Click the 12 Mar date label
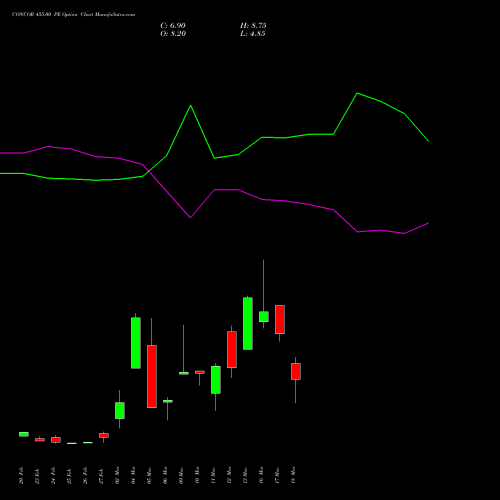500x500 pixels. tap(229, 475)
